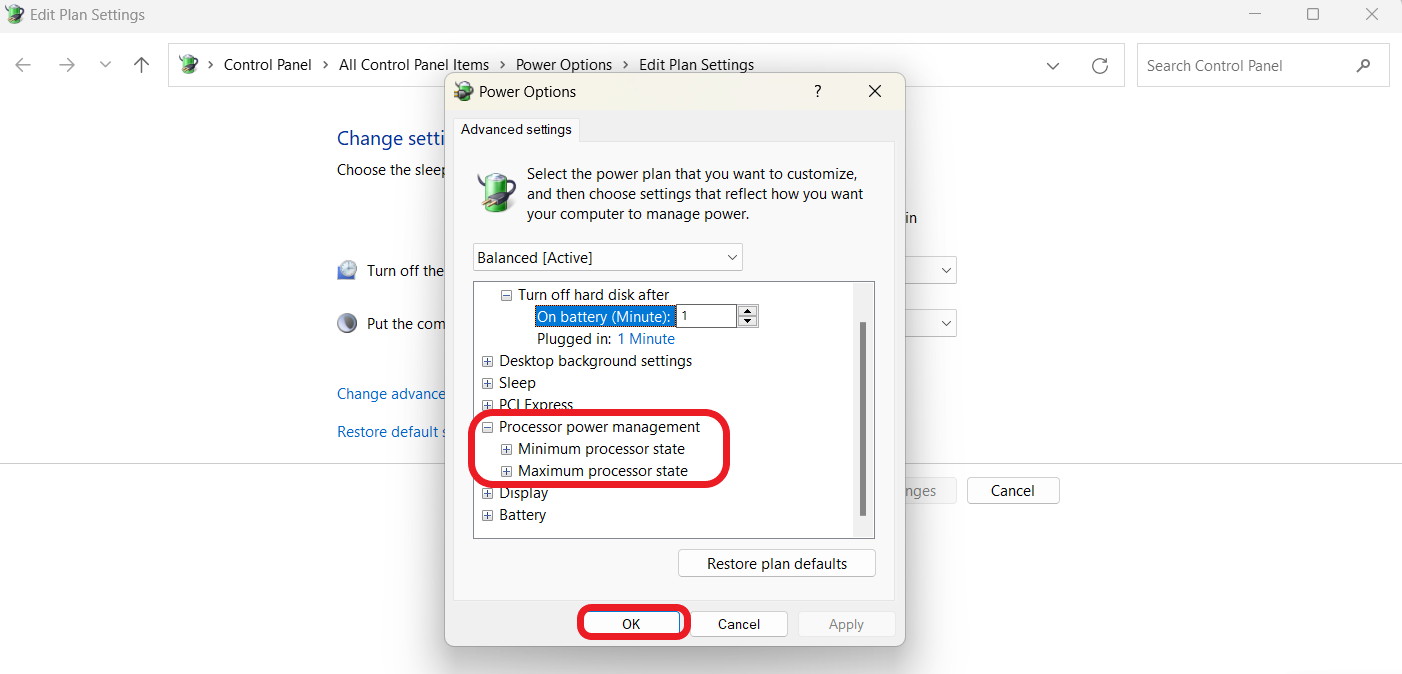Expand Maximum processor state
The width and height of the screenshot is (1402, 674).
tap(506, 471)
